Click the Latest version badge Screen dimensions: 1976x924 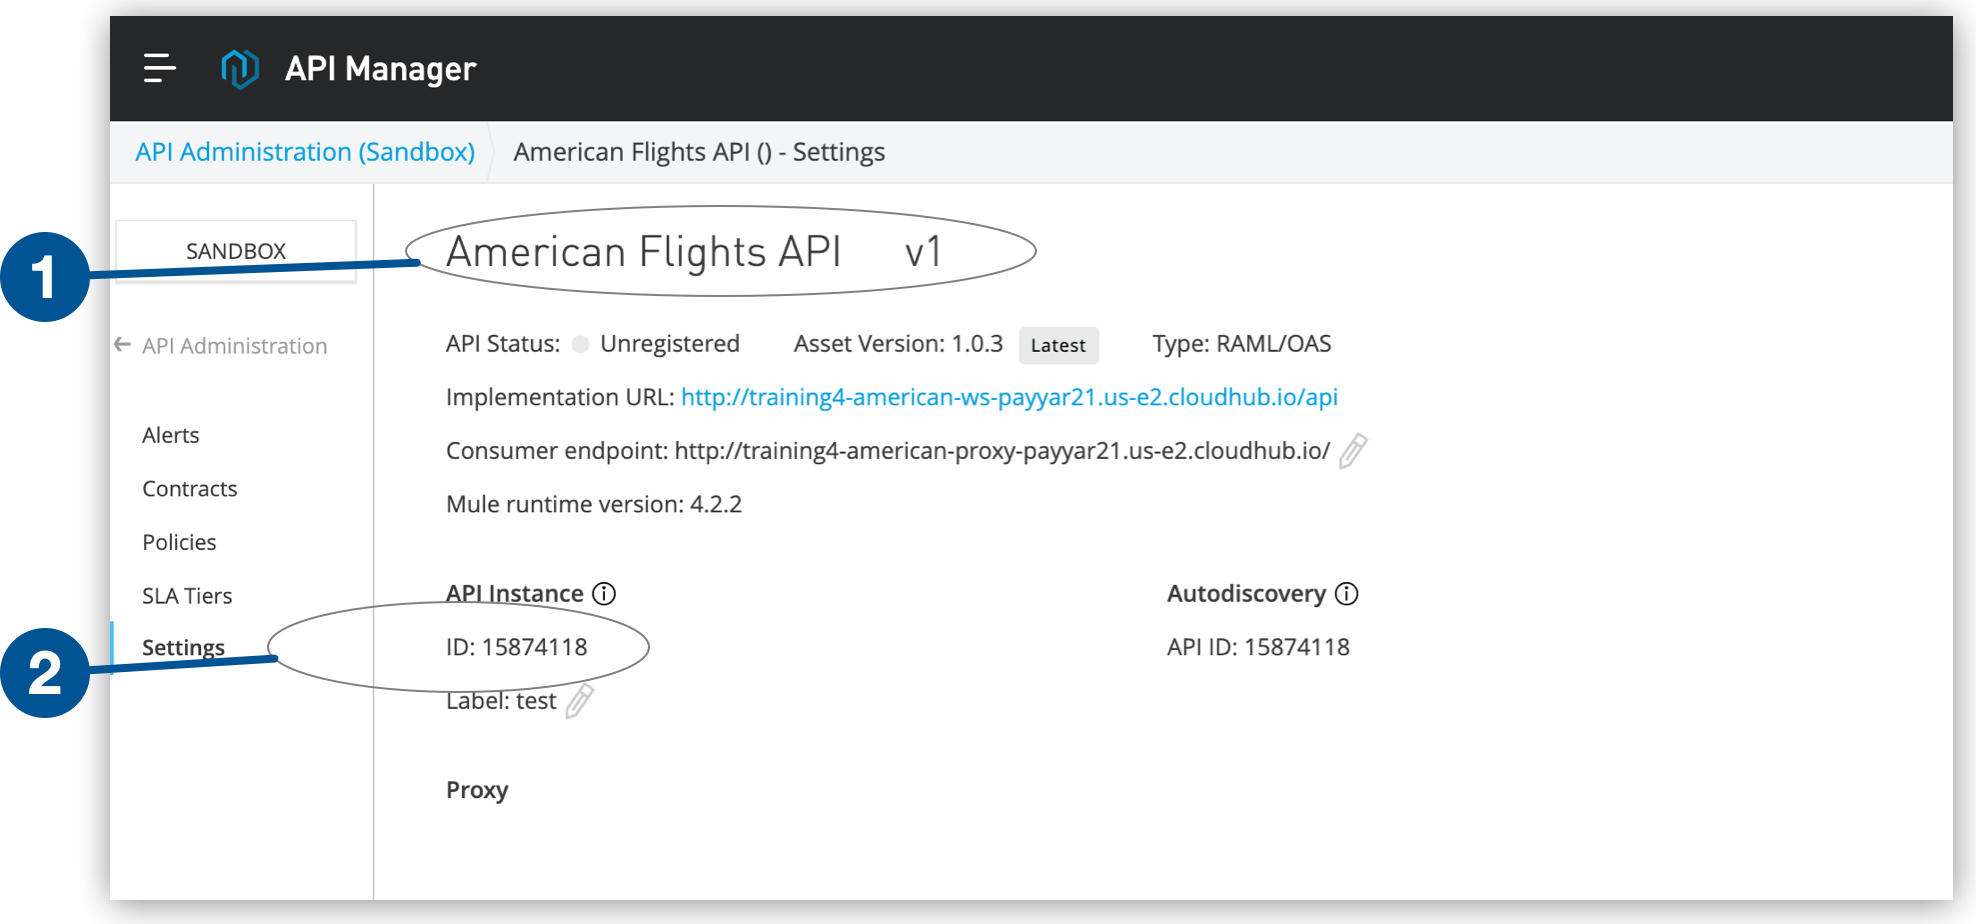(1059, 345)
